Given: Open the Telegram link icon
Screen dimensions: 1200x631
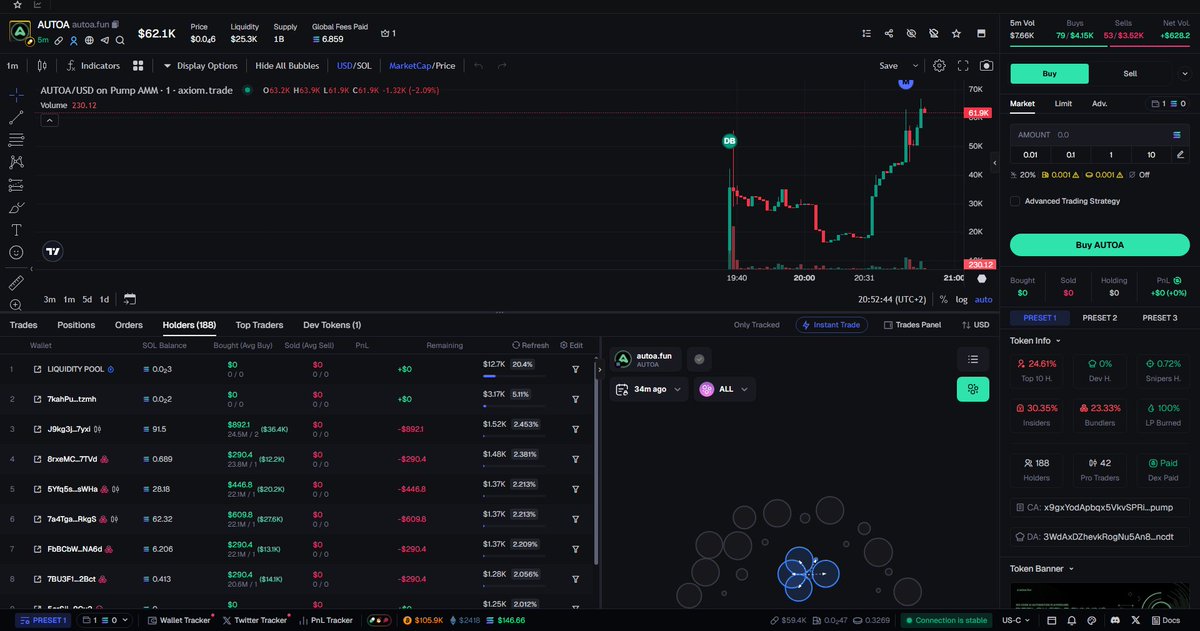Looking at the screenshot, I should 104,40.
